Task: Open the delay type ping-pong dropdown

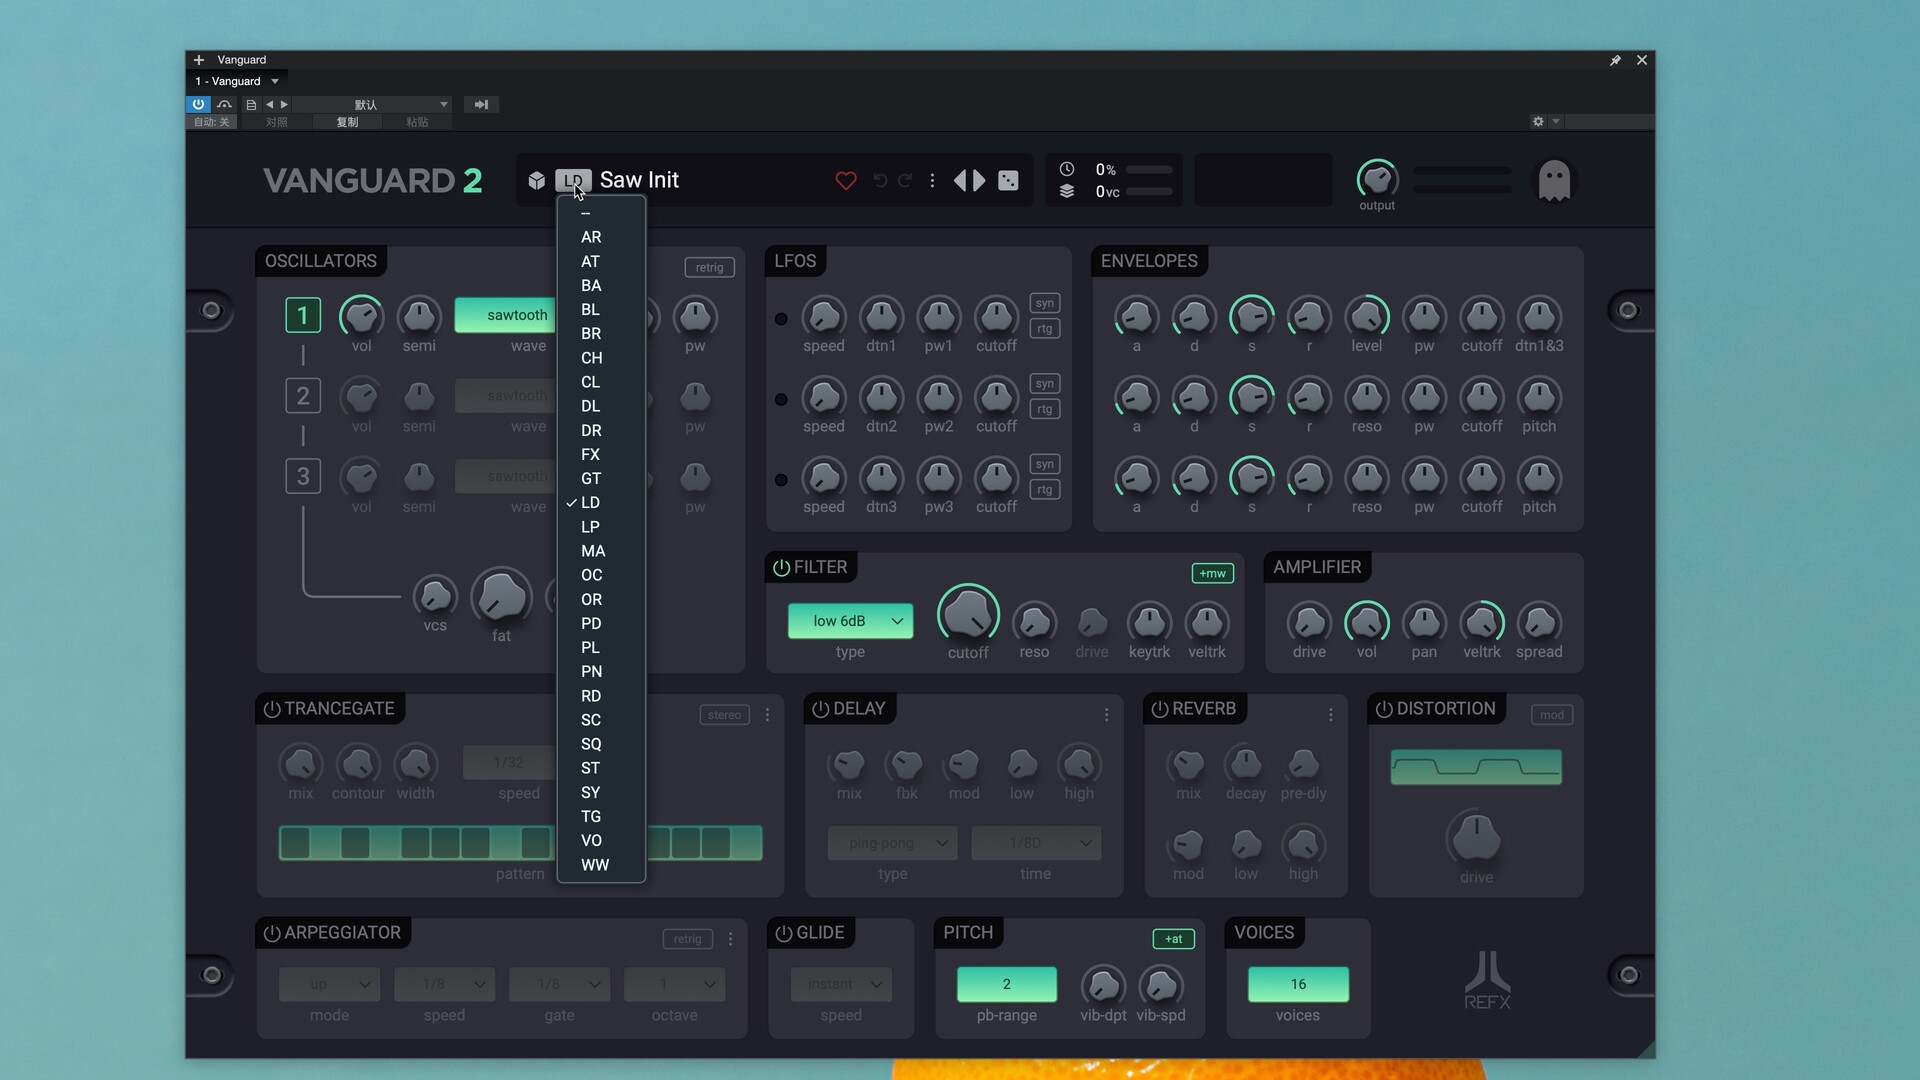Action: click(x=892, y=843)
